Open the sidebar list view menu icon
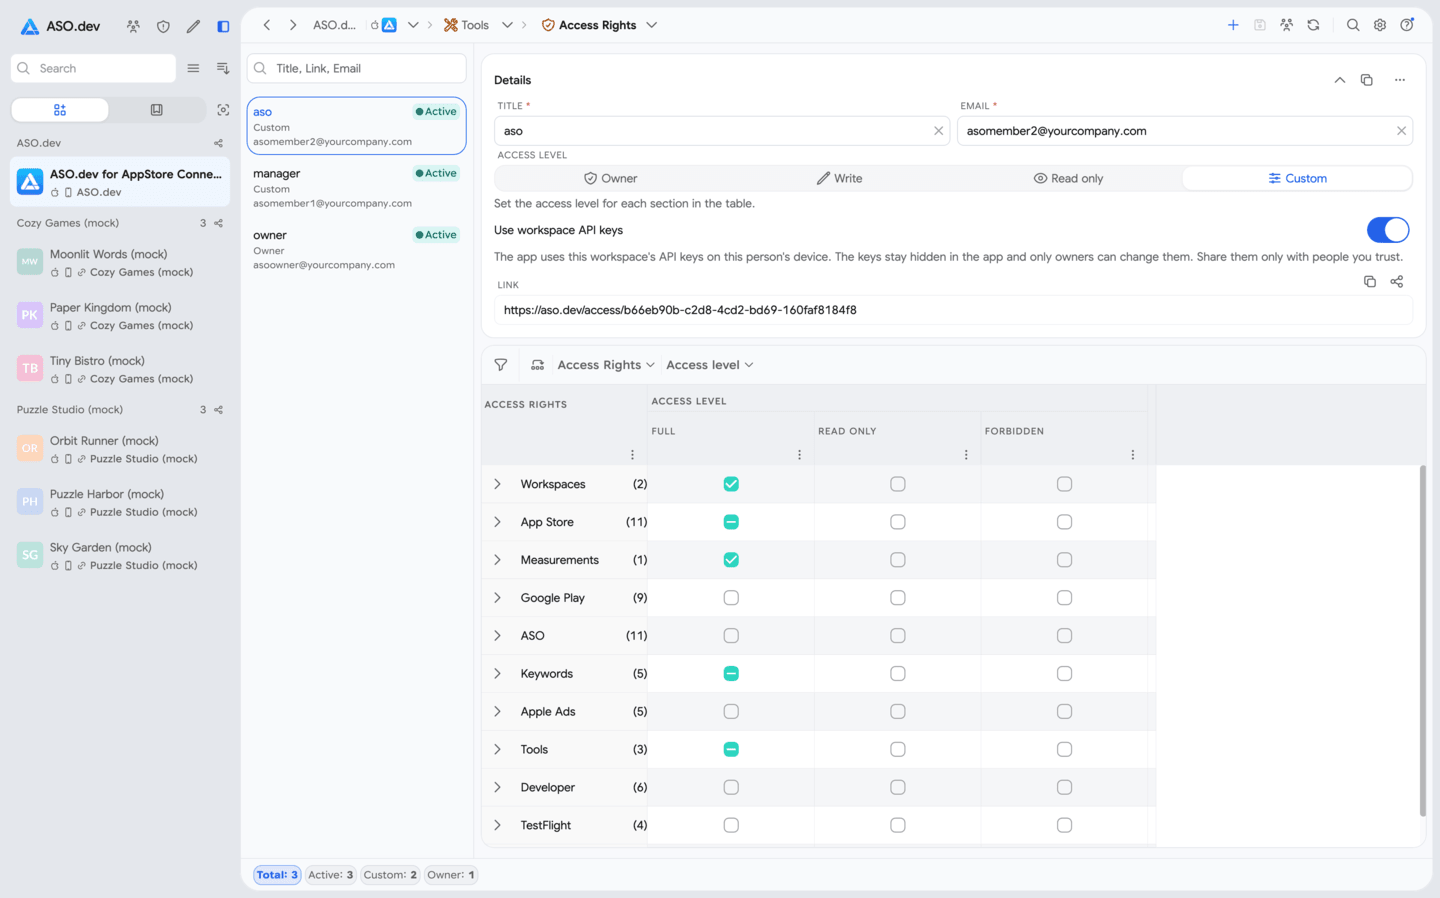Image resolution: width=1440 pixels, height=898 pixels. click(193, 68)
